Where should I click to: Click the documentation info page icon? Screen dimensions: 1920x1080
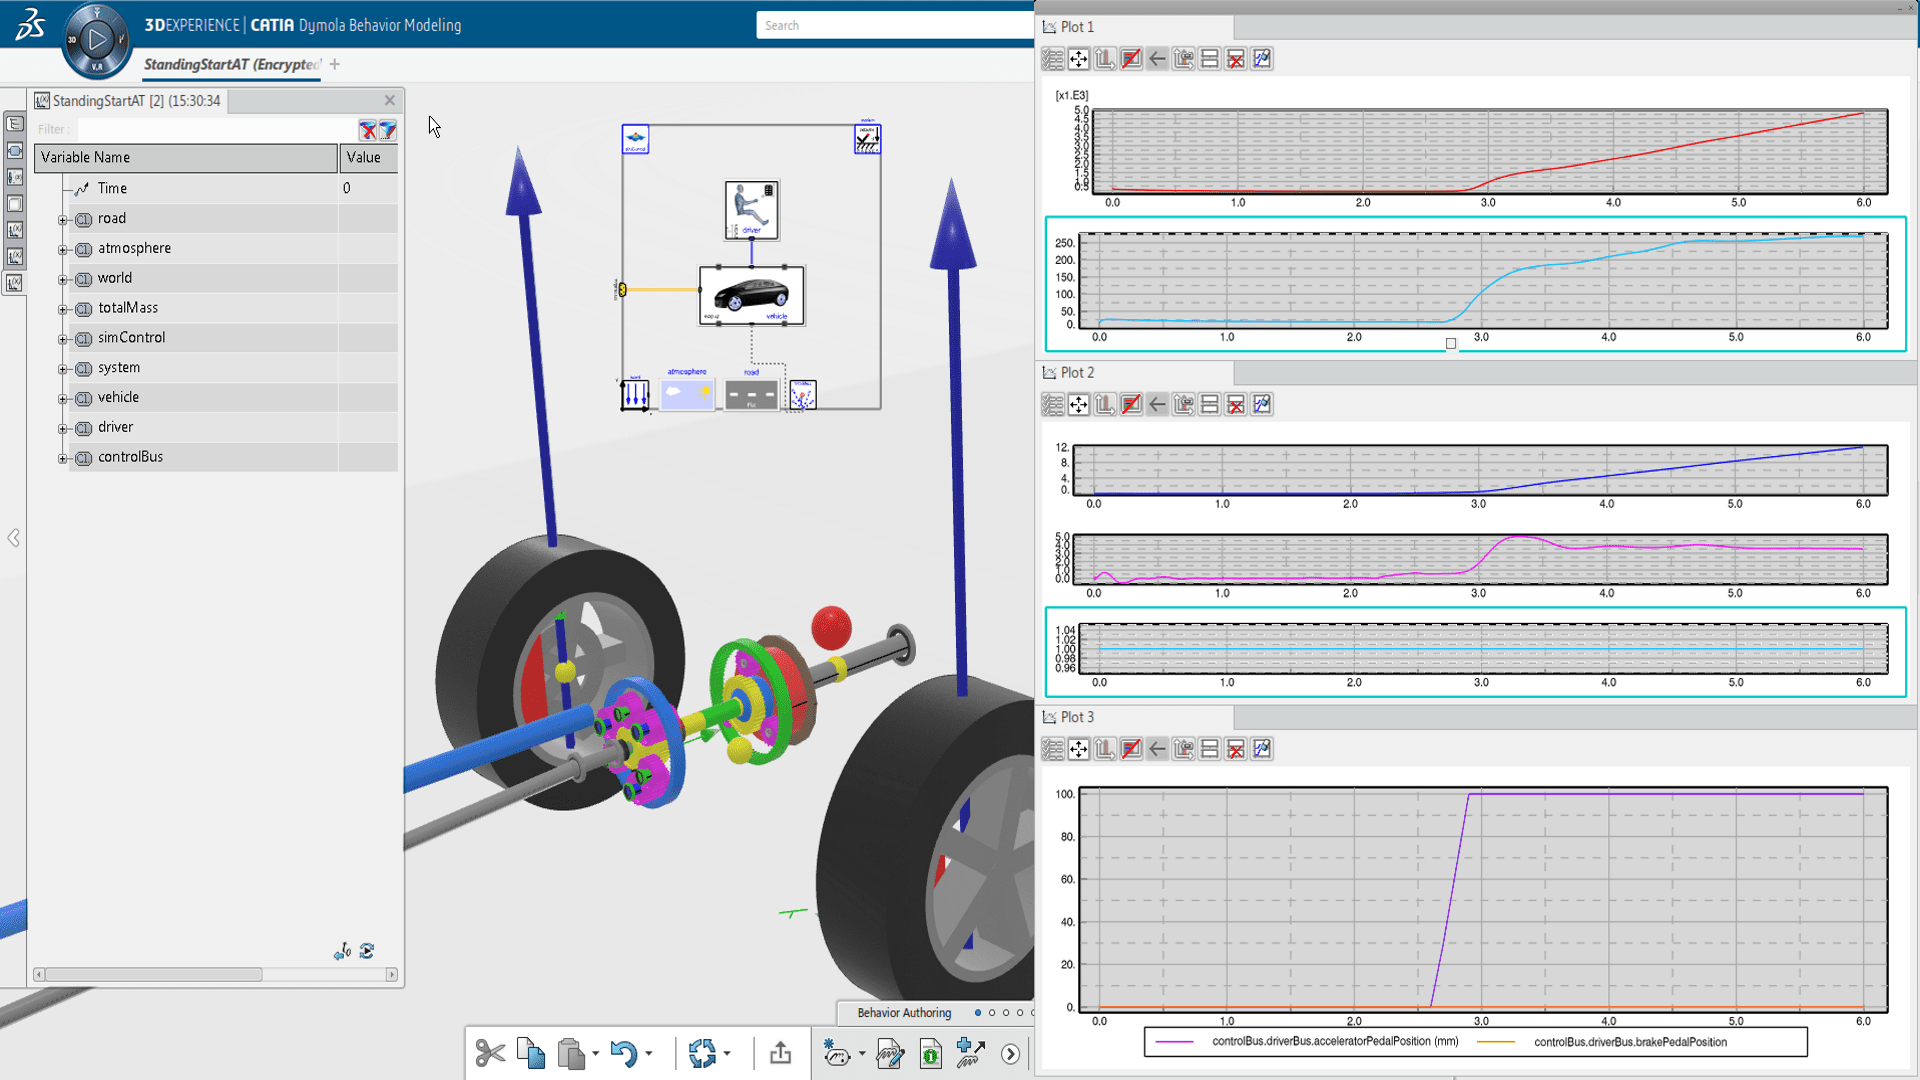(930, 1053)
